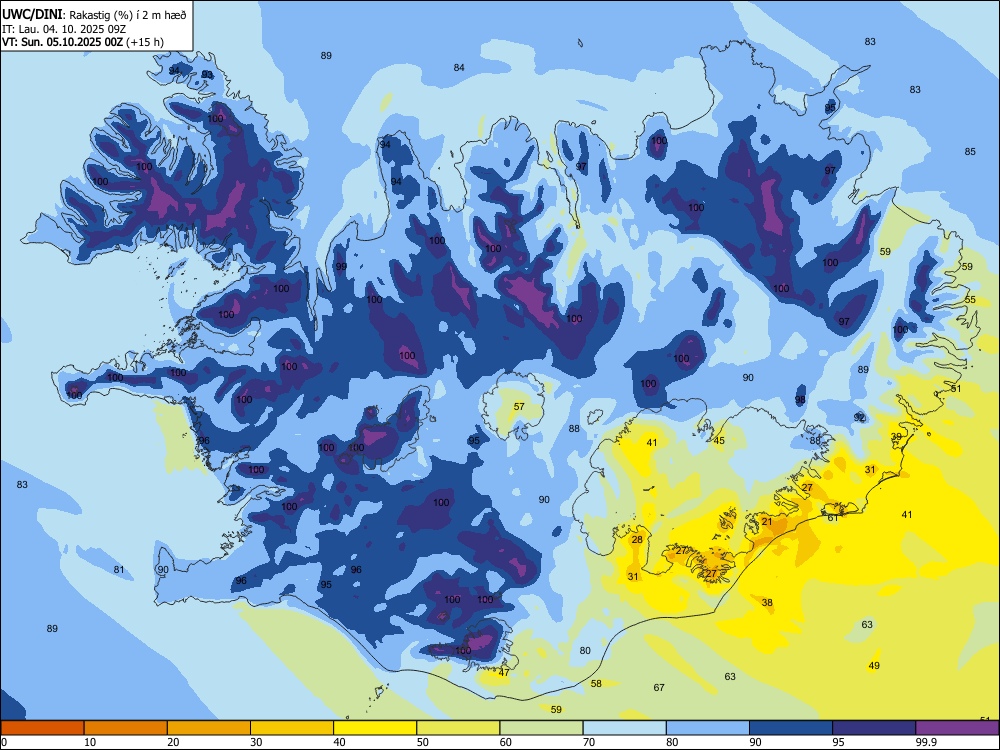Select the bright yellow 40–50 legend swatch
Screen dimensions: 1000x750
(x=375, y=728)
